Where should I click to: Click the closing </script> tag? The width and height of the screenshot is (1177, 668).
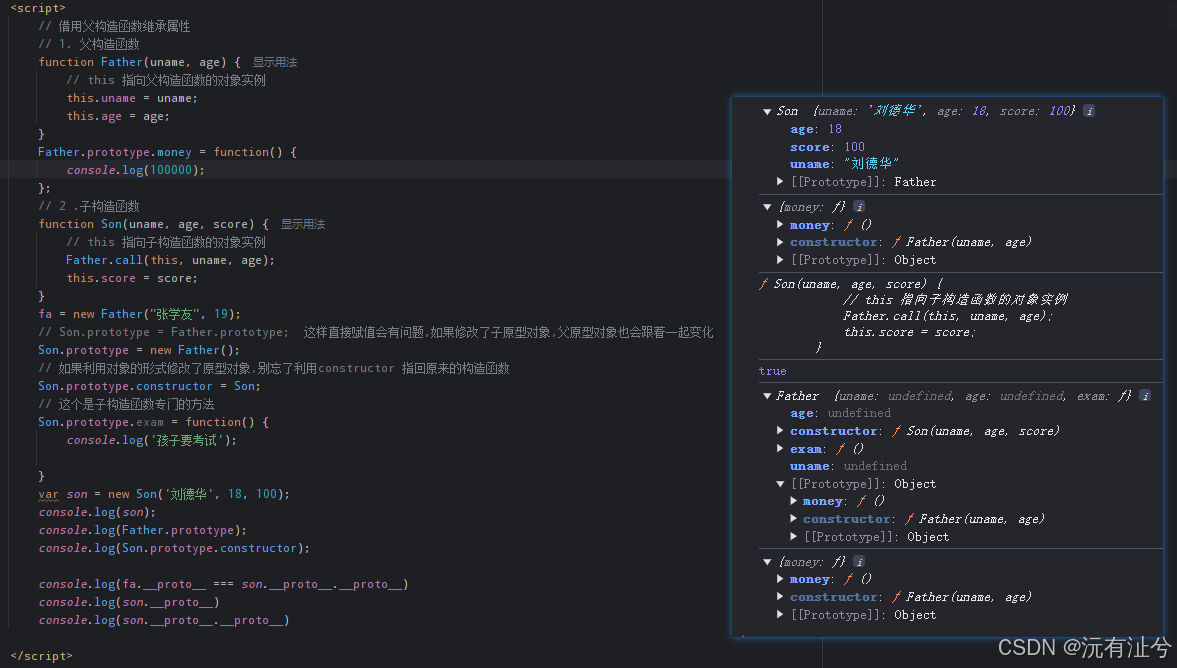click(x=41, y=656)
